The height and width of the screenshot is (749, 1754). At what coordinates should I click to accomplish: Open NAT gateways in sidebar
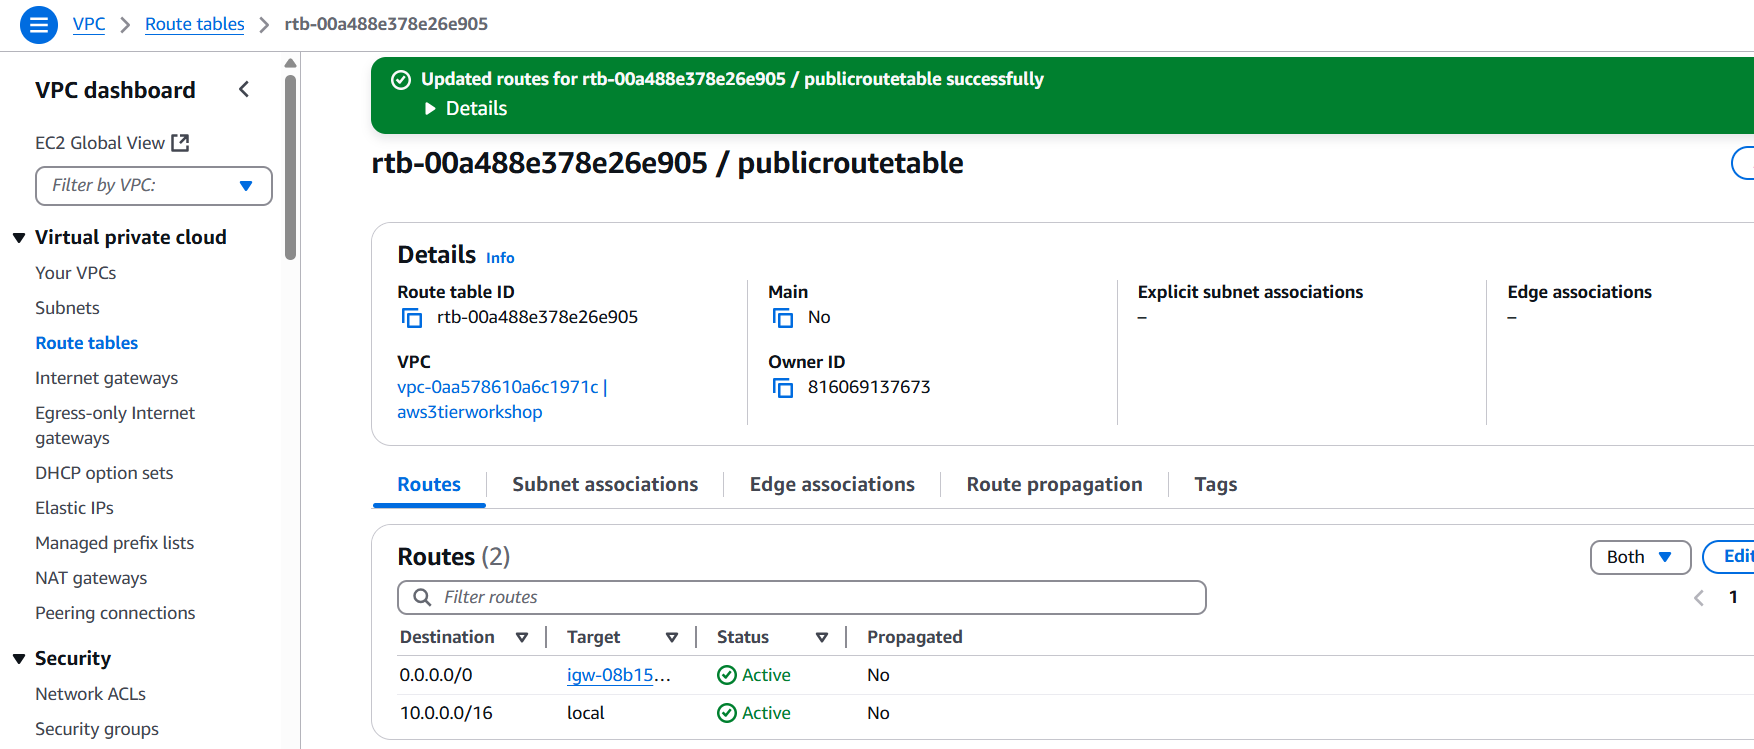click(x=91, y=578)
